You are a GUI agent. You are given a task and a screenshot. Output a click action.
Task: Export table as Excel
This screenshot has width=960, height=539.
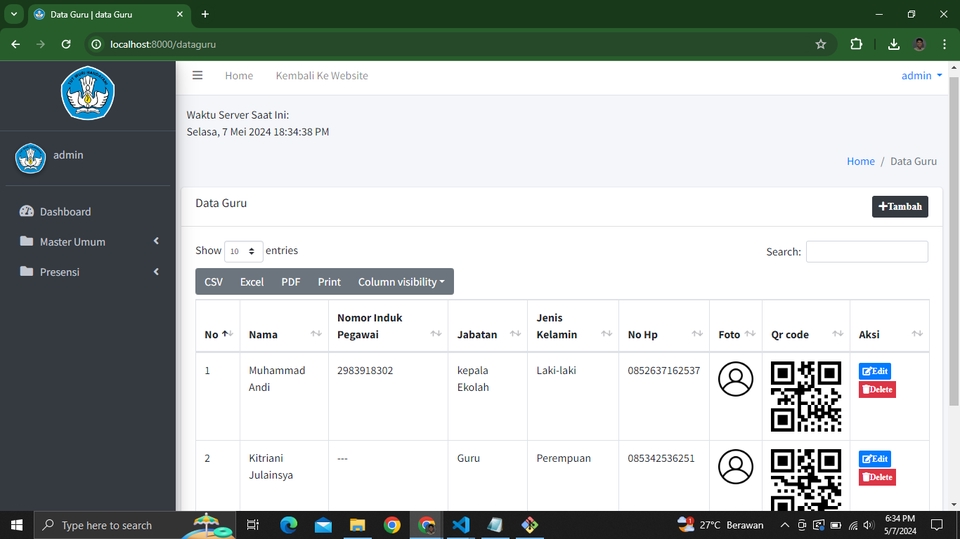click(252, 282)
